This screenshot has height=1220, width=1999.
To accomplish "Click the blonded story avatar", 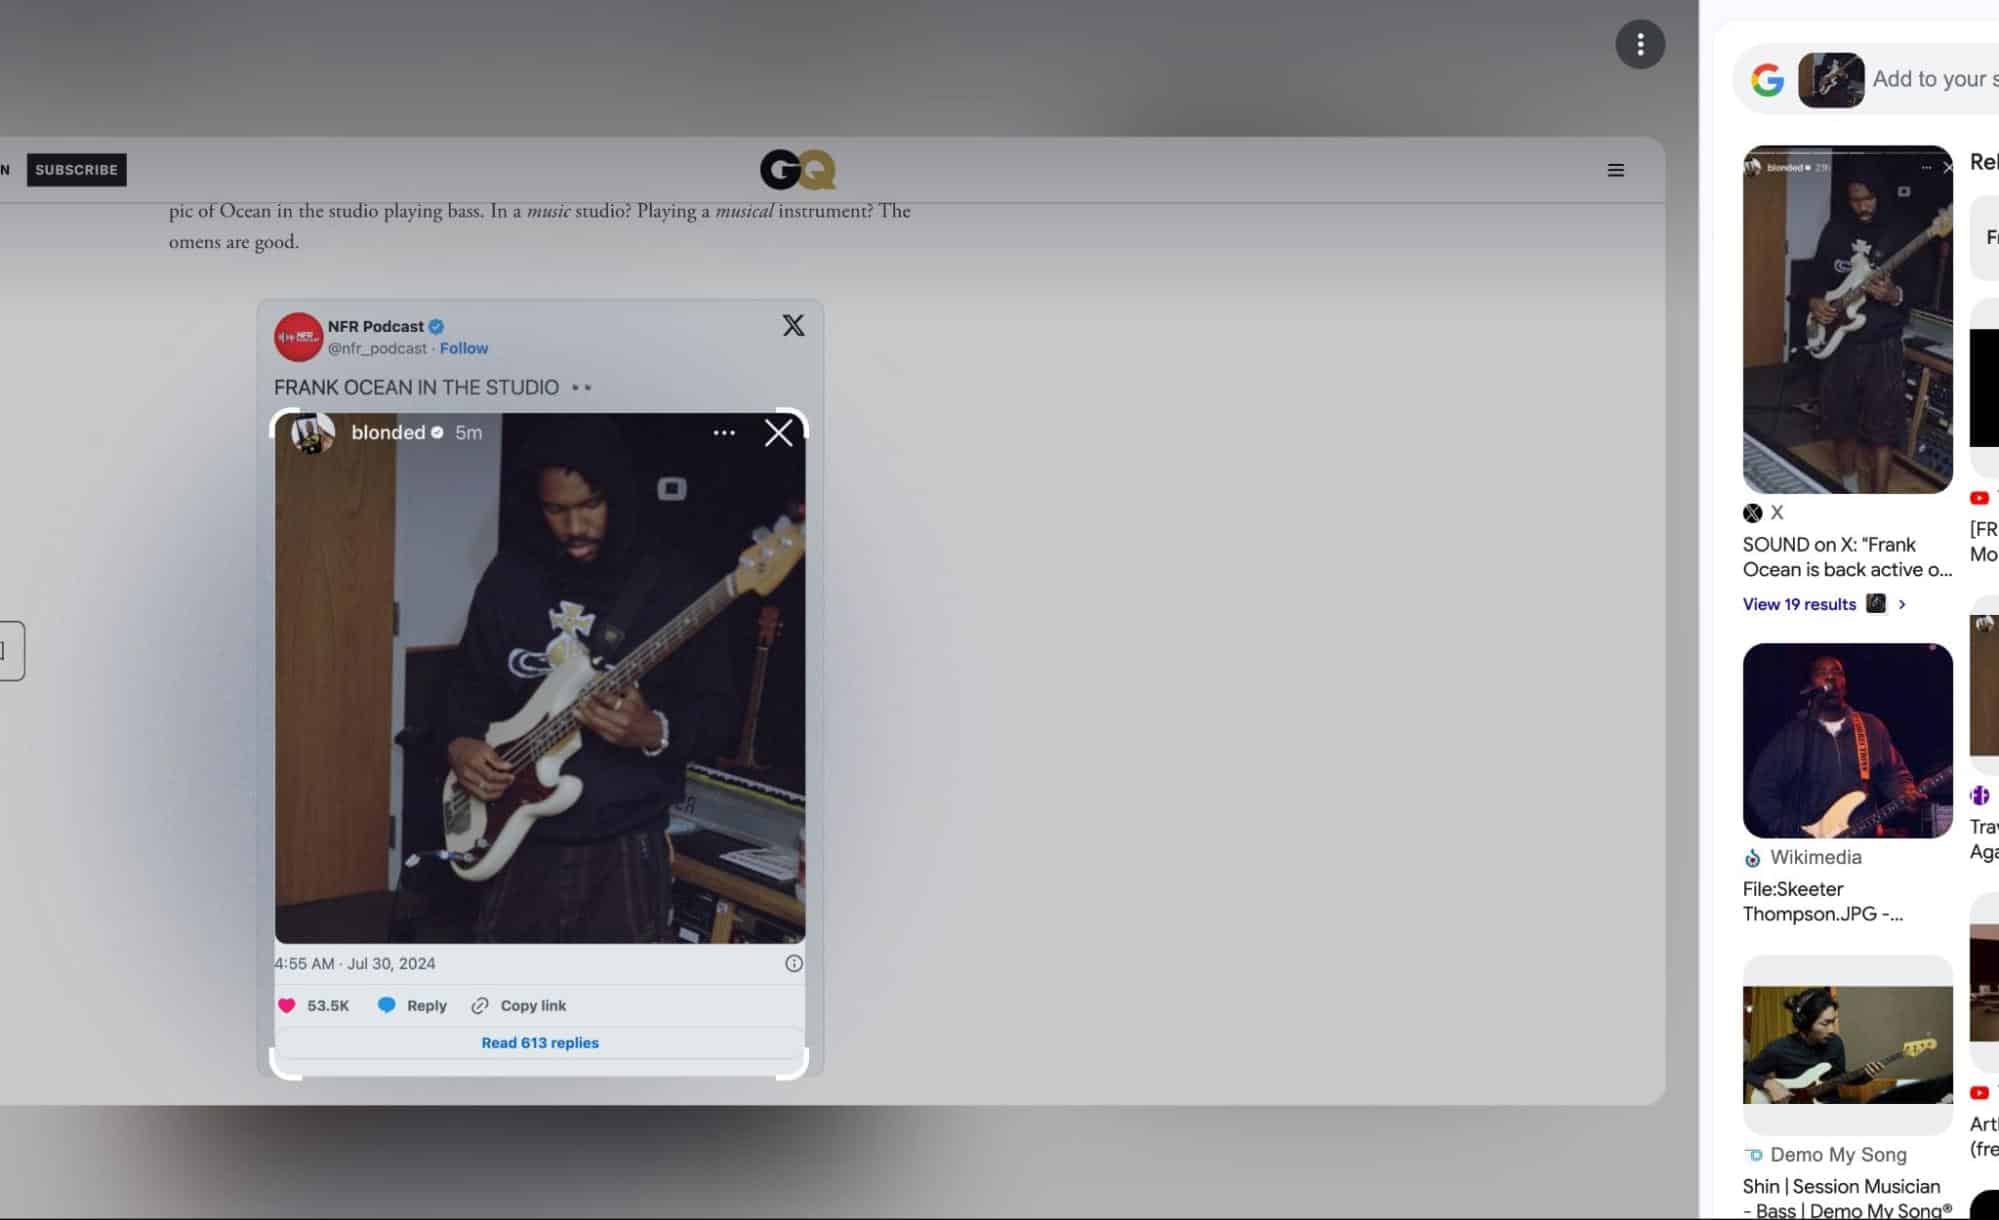I will coord(312,433).
